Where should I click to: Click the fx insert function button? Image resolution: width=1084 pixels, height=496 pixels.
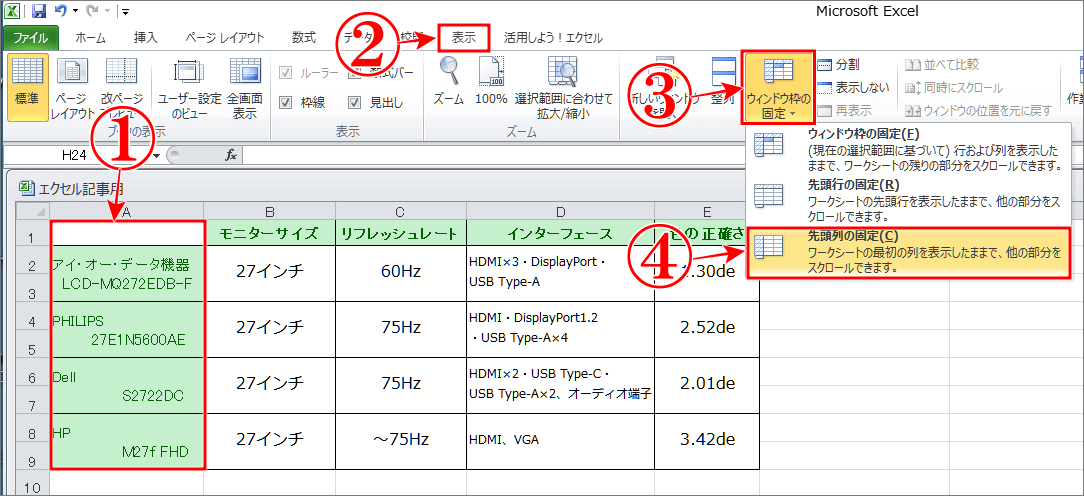[231, 156]
